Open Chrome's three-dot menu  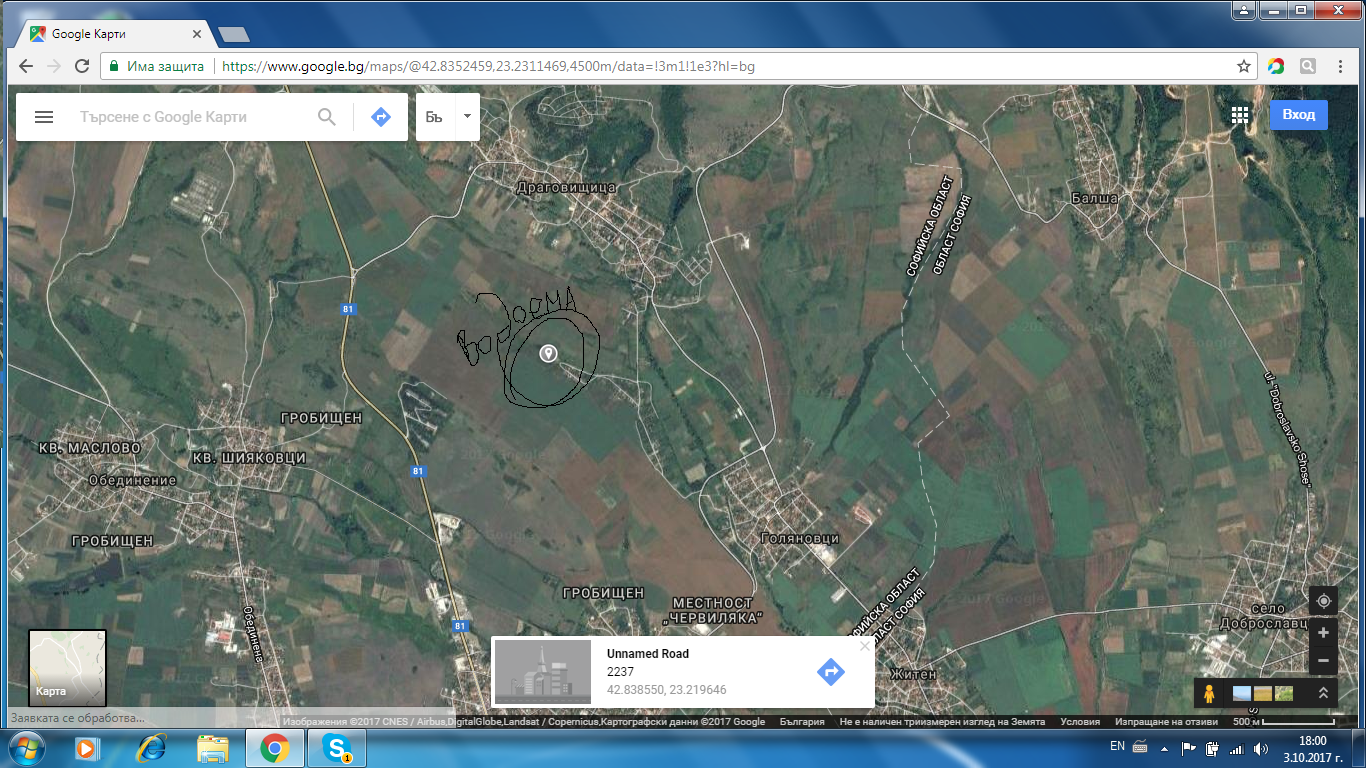tap(1341, 66)
